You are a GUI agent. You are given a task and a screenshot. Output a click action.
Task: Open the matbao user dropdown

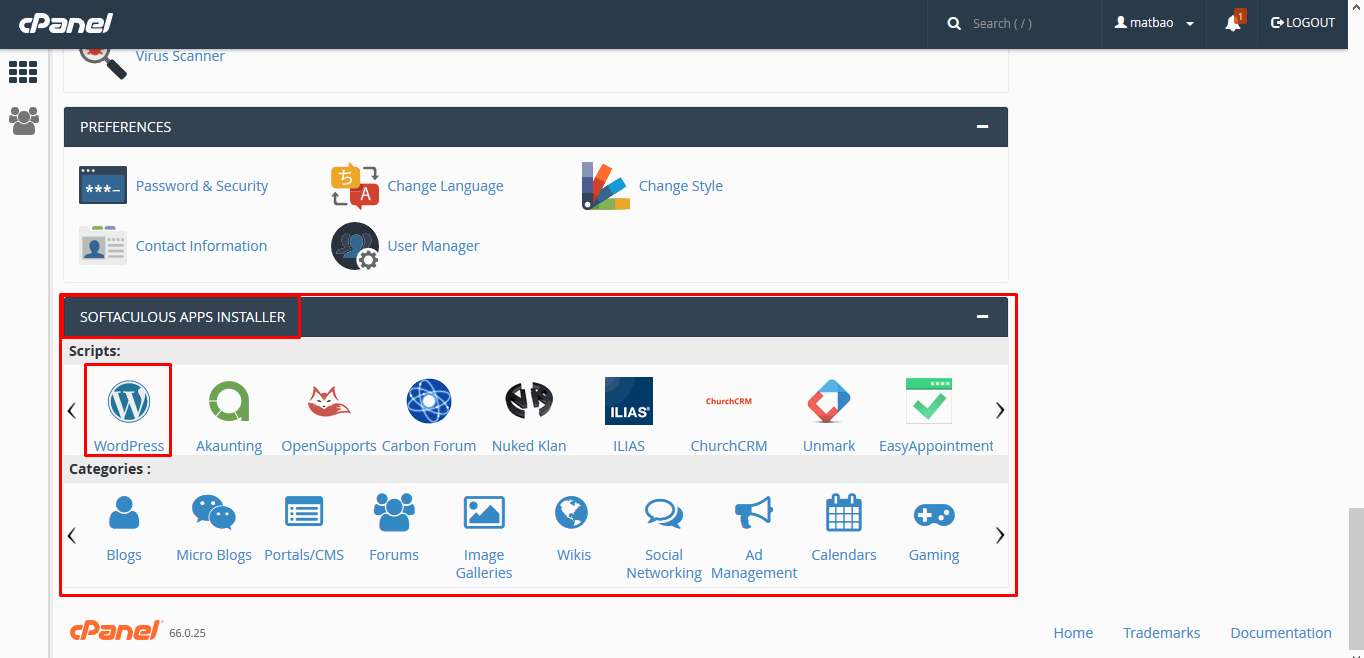[1155, 23]
